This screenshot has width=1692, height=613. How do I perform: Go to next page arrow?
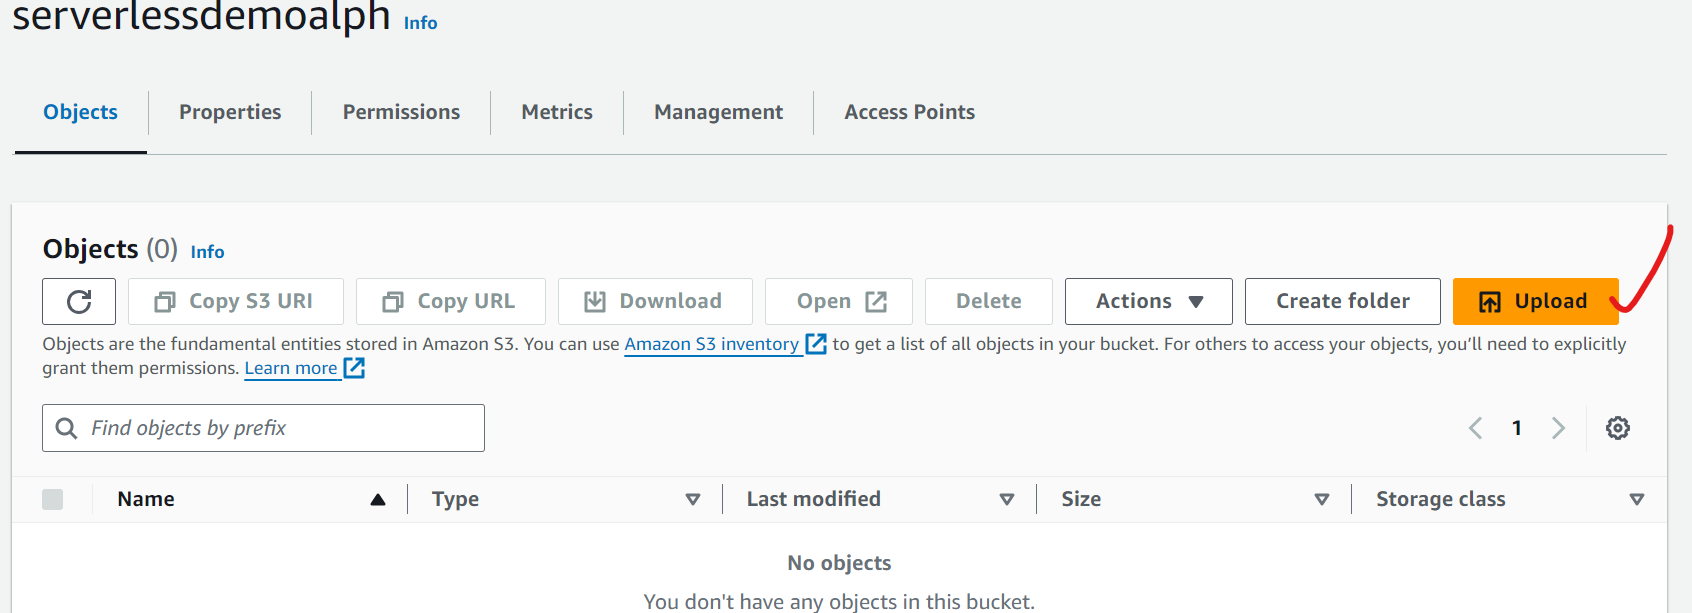tap(1558, 428)
